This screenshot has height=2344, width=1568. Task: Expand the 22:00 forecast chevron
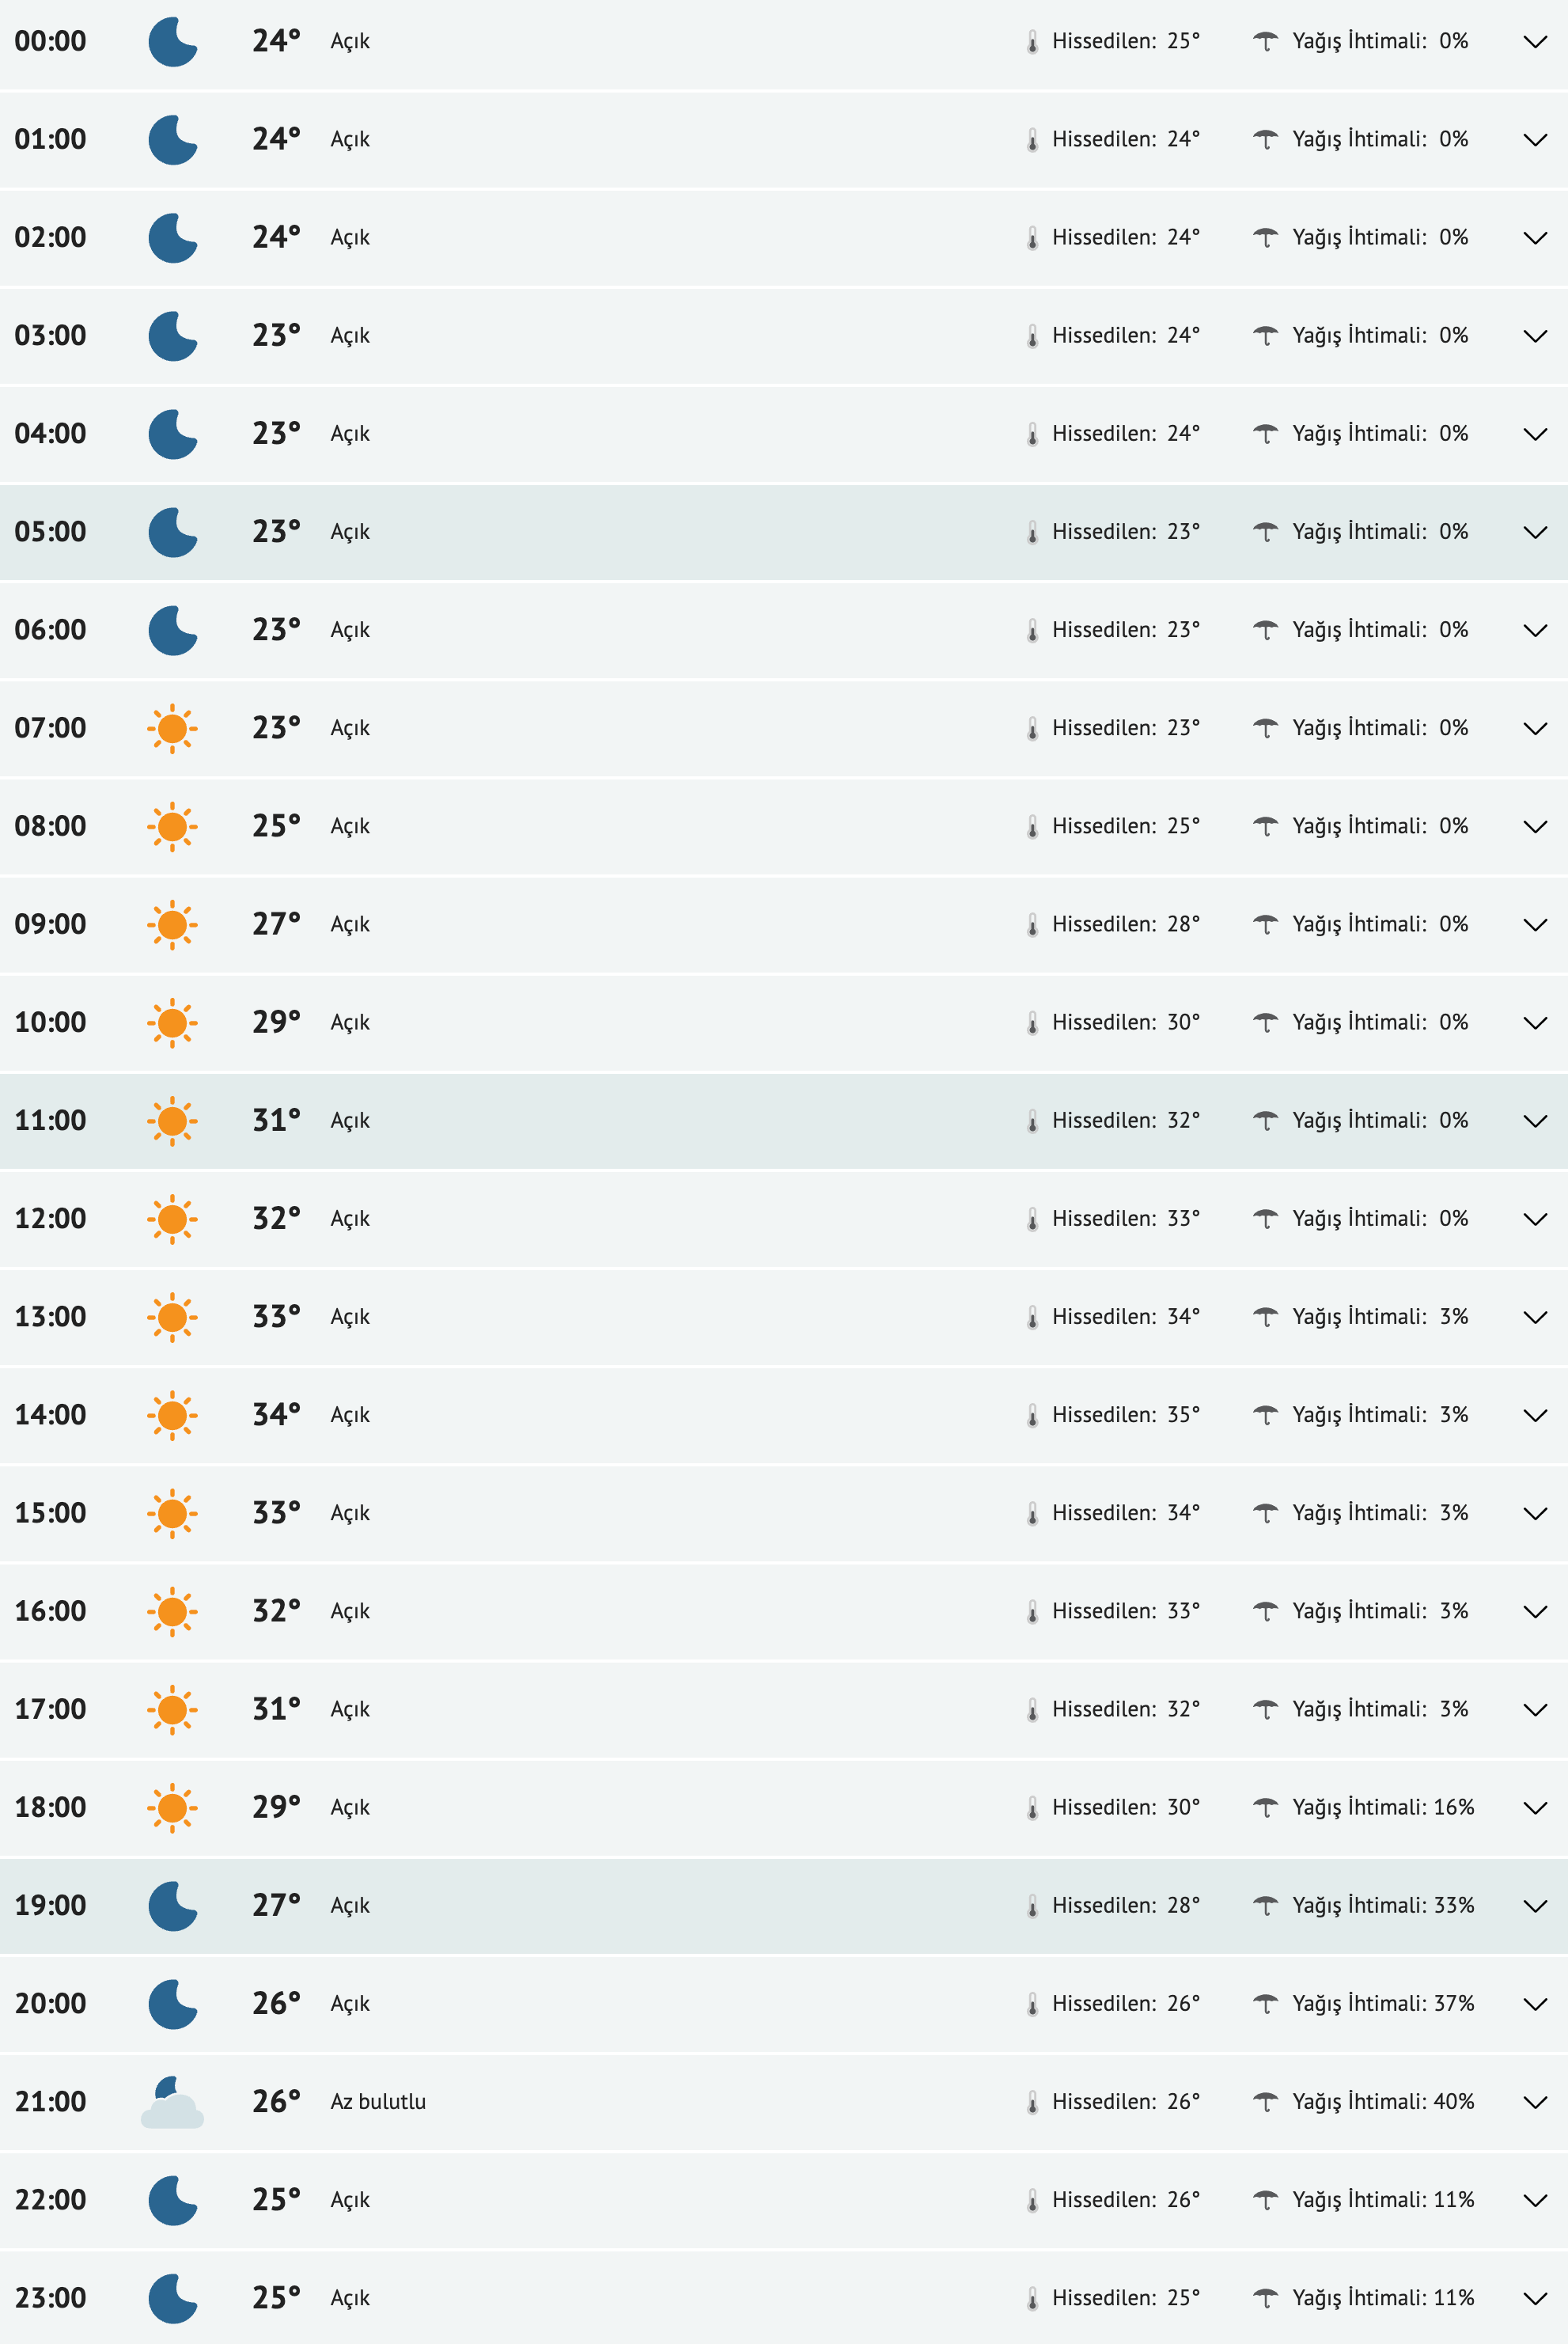[1534, 2200]
